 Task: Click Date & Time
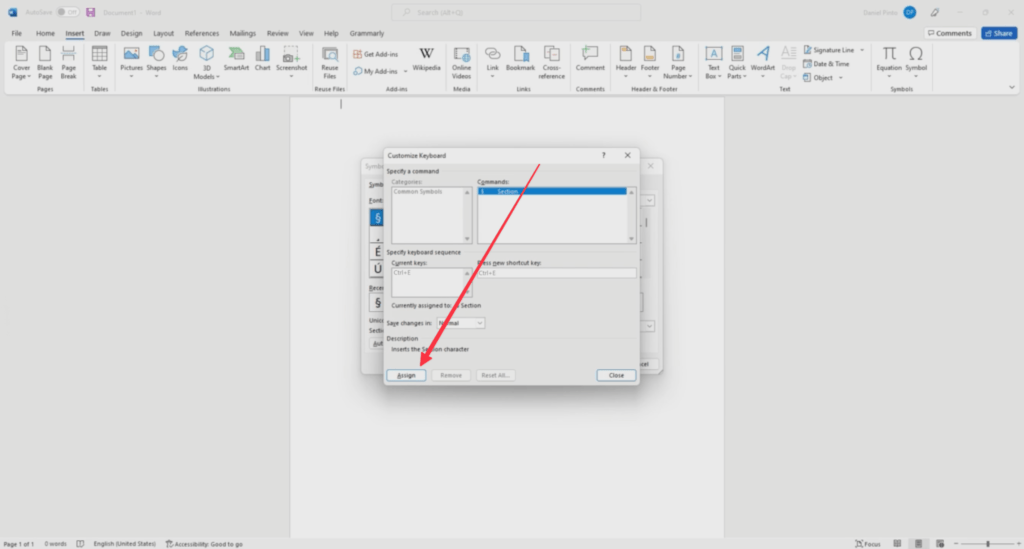pyautogui.click(x=826, y=64)
